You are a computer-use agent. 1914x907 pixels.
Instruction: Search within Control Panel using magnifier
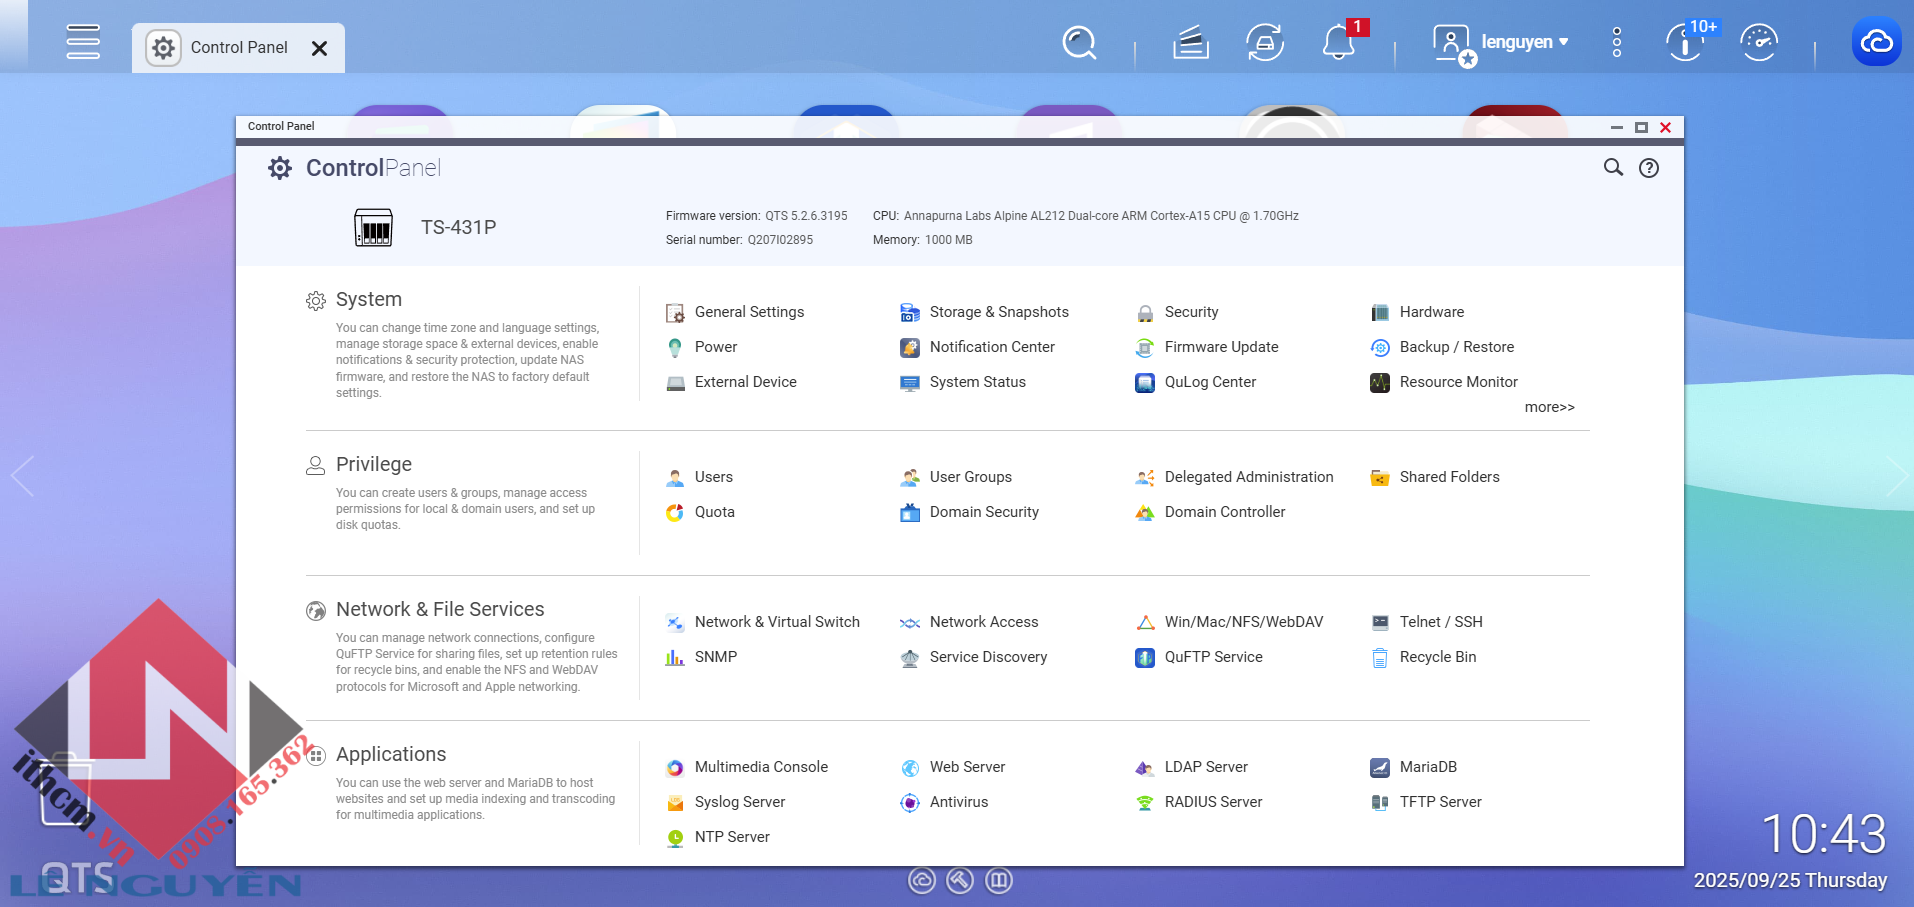[x=1613, y=168]
